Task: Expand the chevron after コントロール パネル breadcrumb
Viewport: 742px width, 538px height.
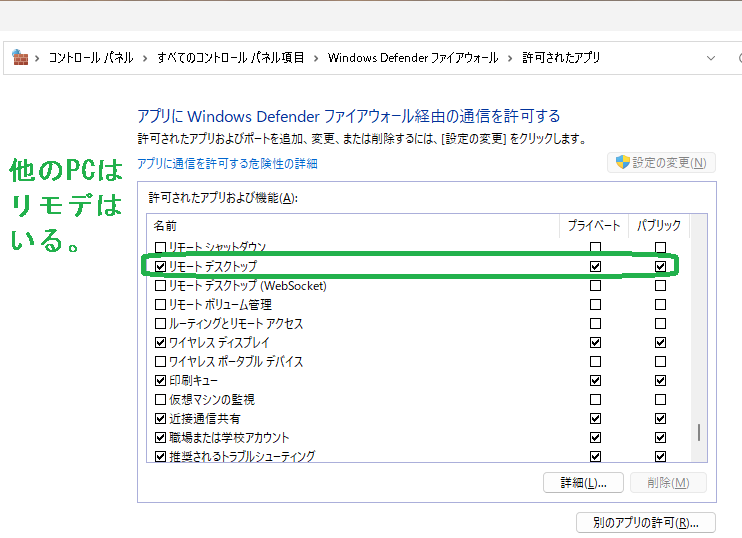Action: [145, 58]
